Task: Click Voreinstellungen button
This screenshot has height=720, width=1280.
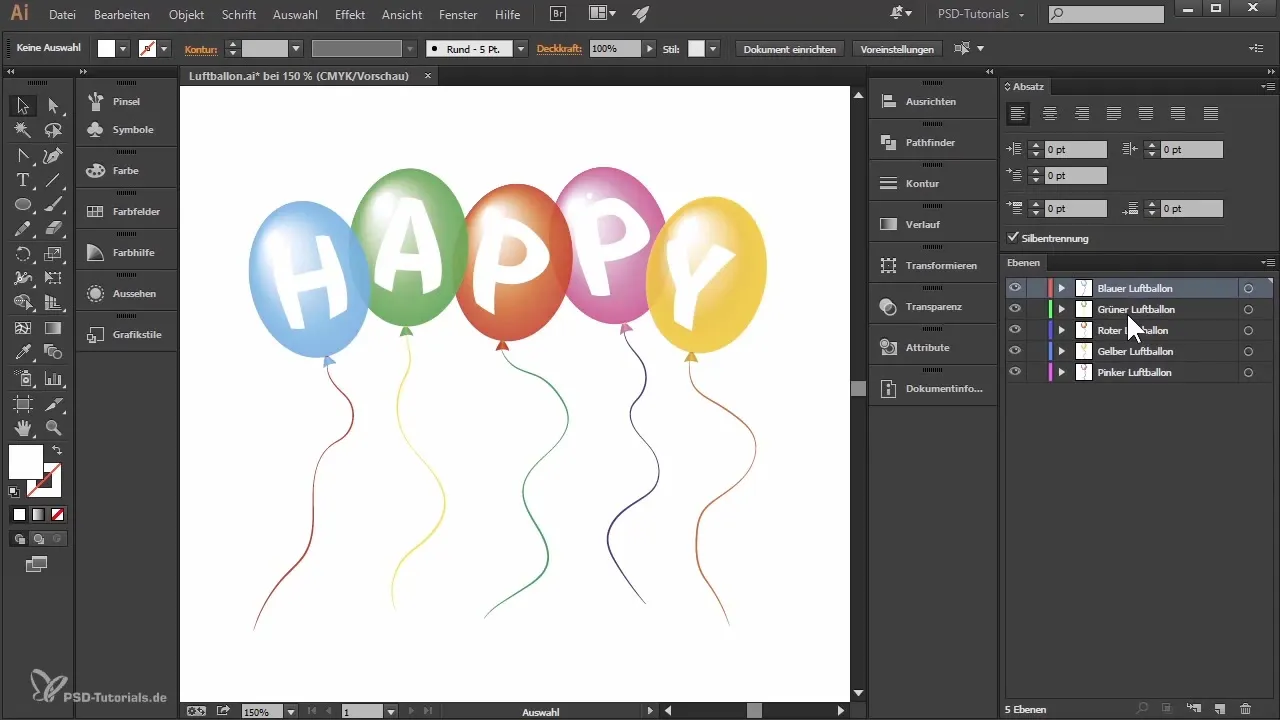Action: tap(897, 48)
